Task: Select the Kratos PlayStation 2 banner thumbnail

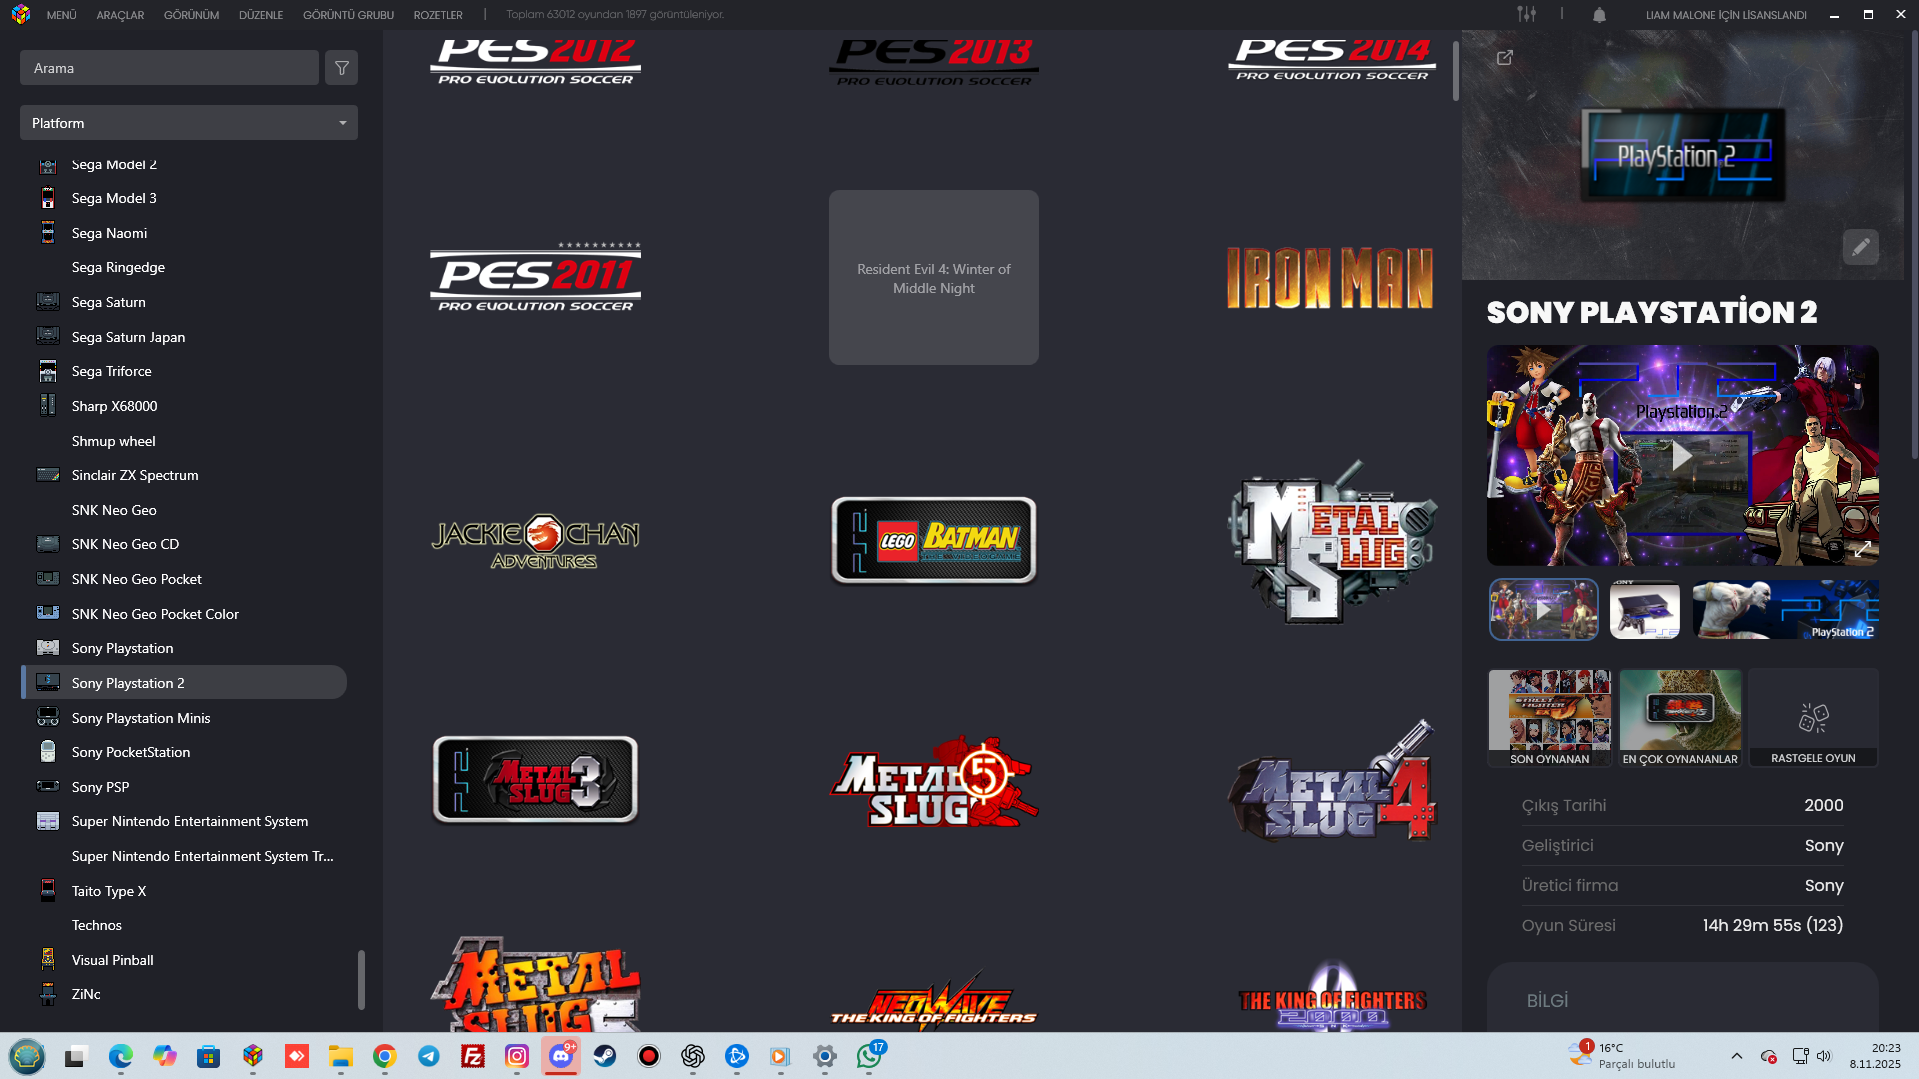Action: click(1785, 609)
